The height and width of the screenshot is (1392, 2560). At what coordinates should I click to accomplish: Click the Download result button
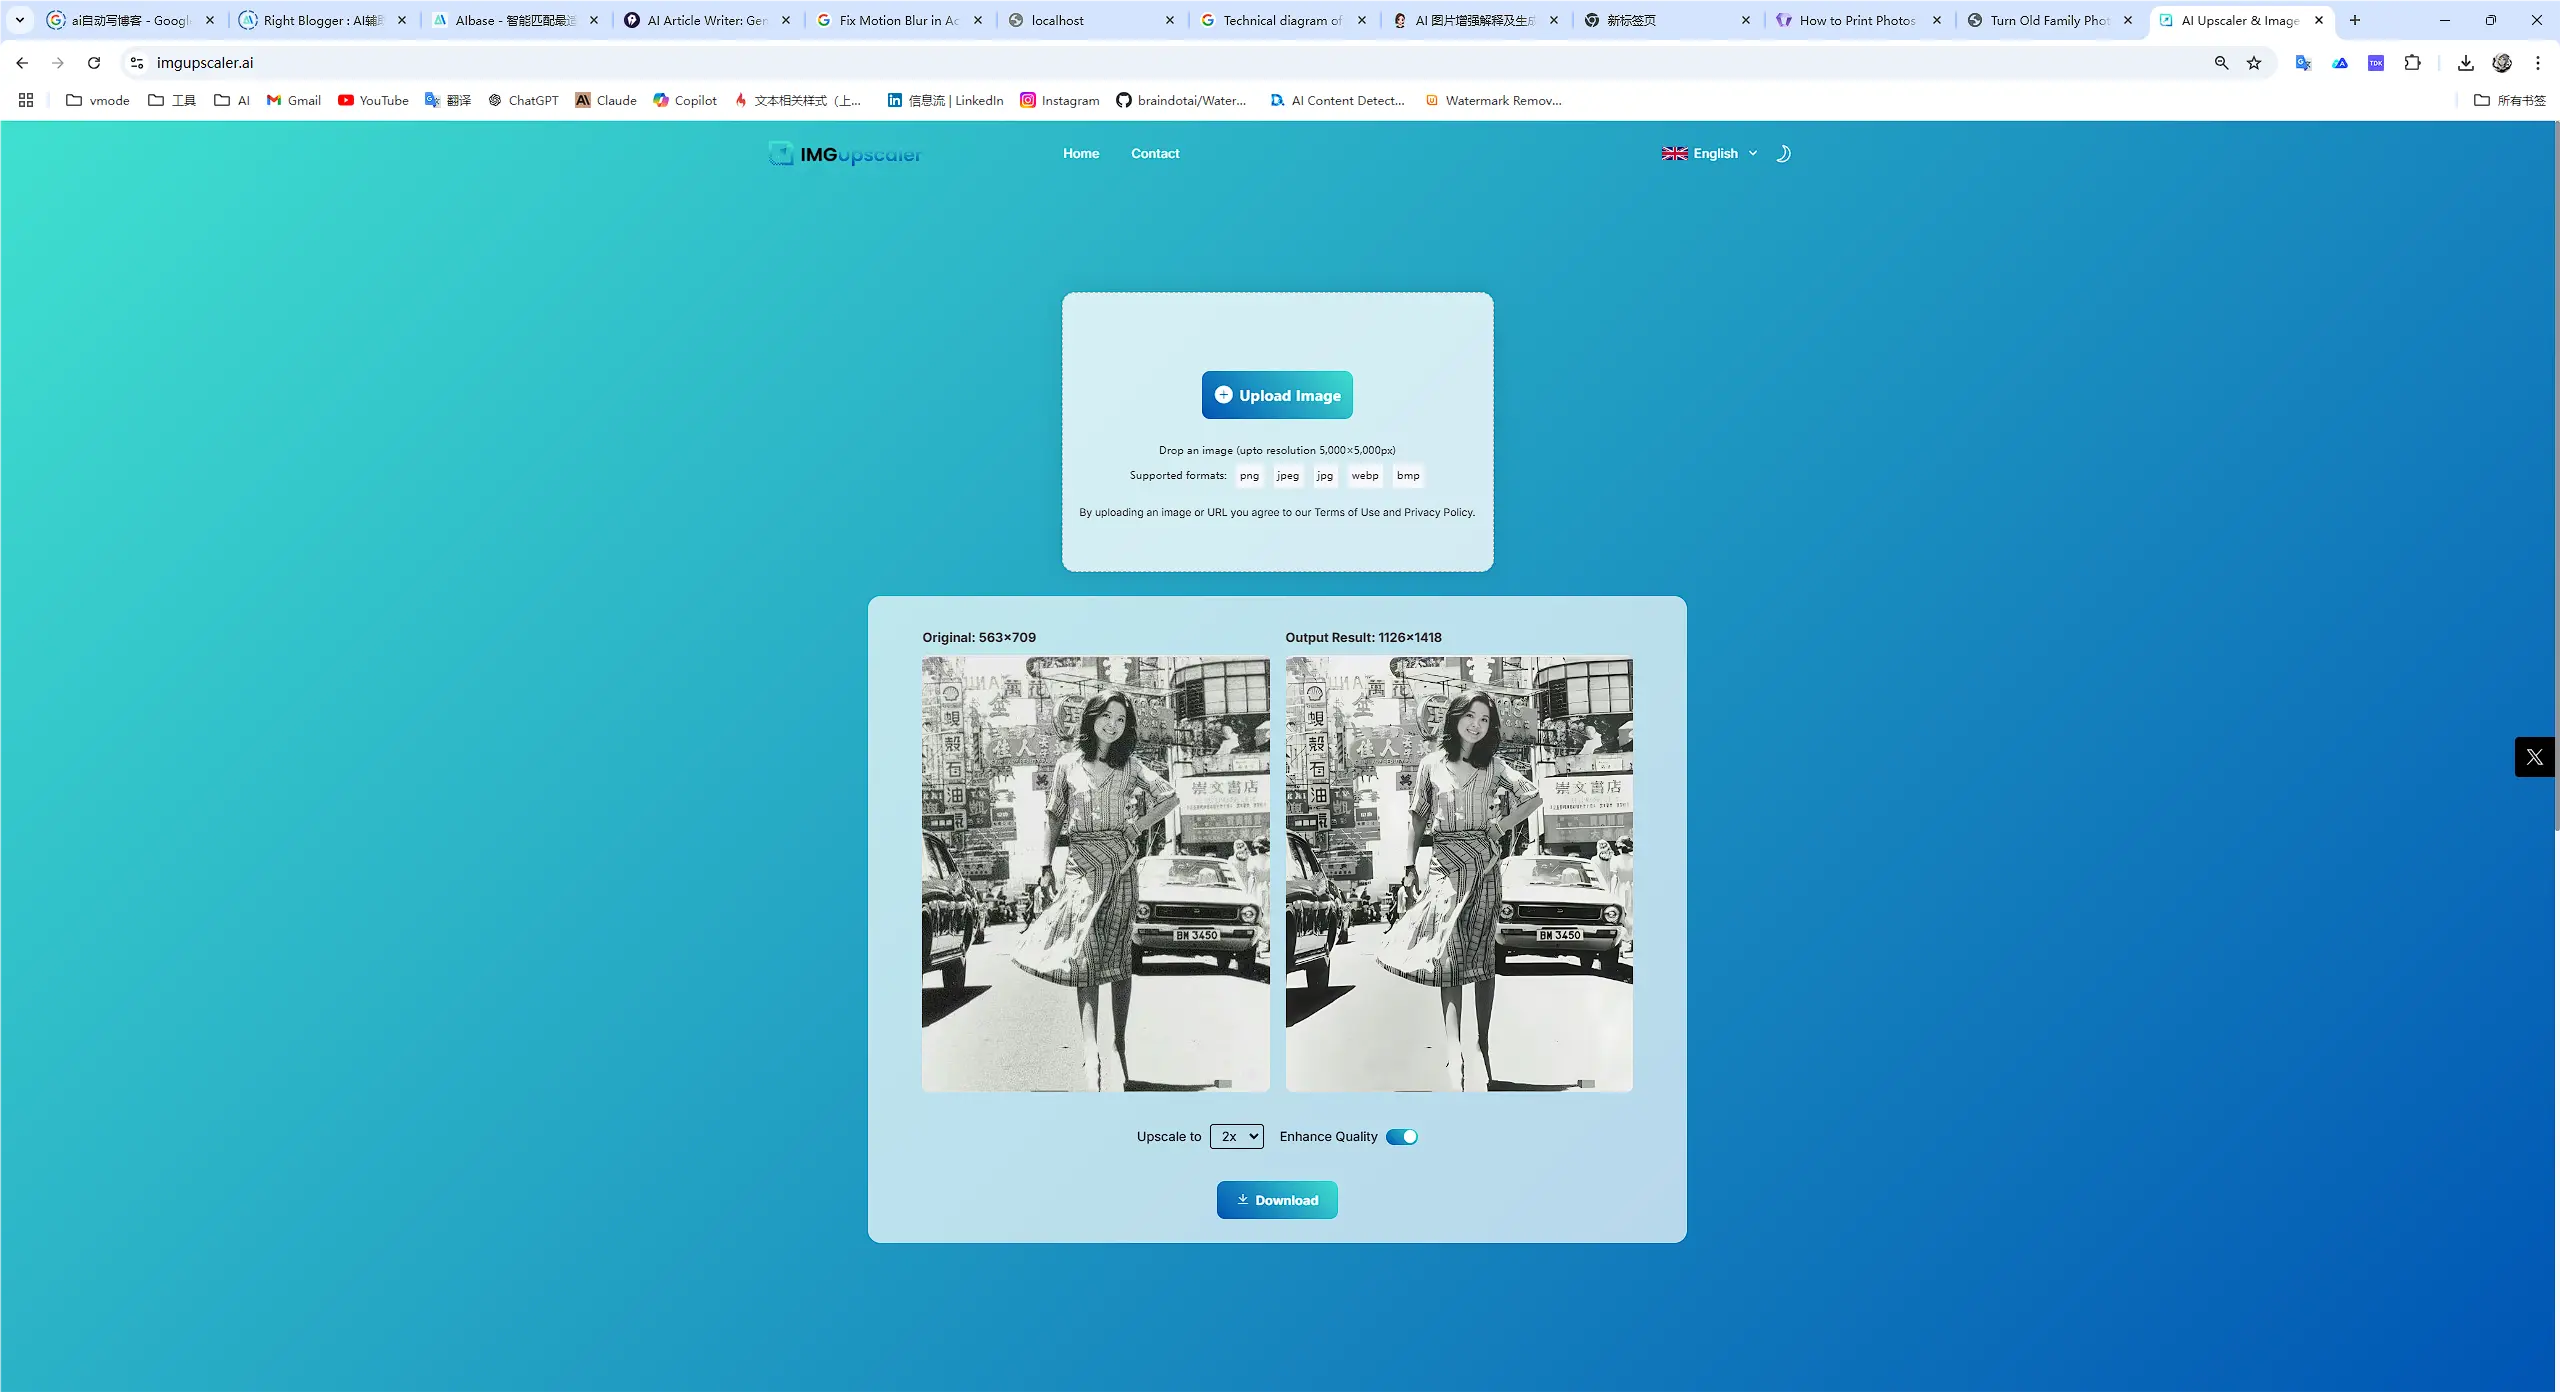1277,1198
